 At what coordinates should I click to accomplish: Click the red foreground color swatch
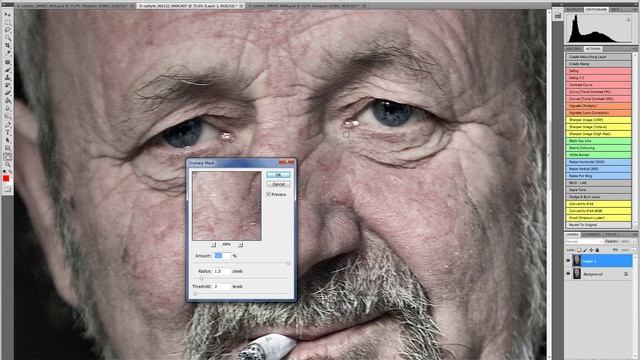[x=6, y=179]
